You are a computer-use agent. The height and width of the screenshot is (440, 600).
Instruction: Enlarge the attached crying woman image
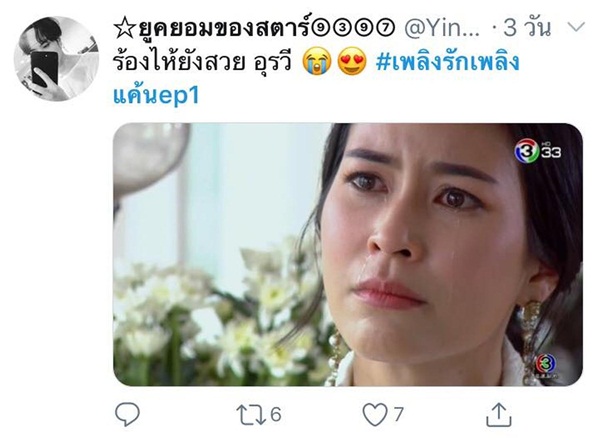click(348, 254)
